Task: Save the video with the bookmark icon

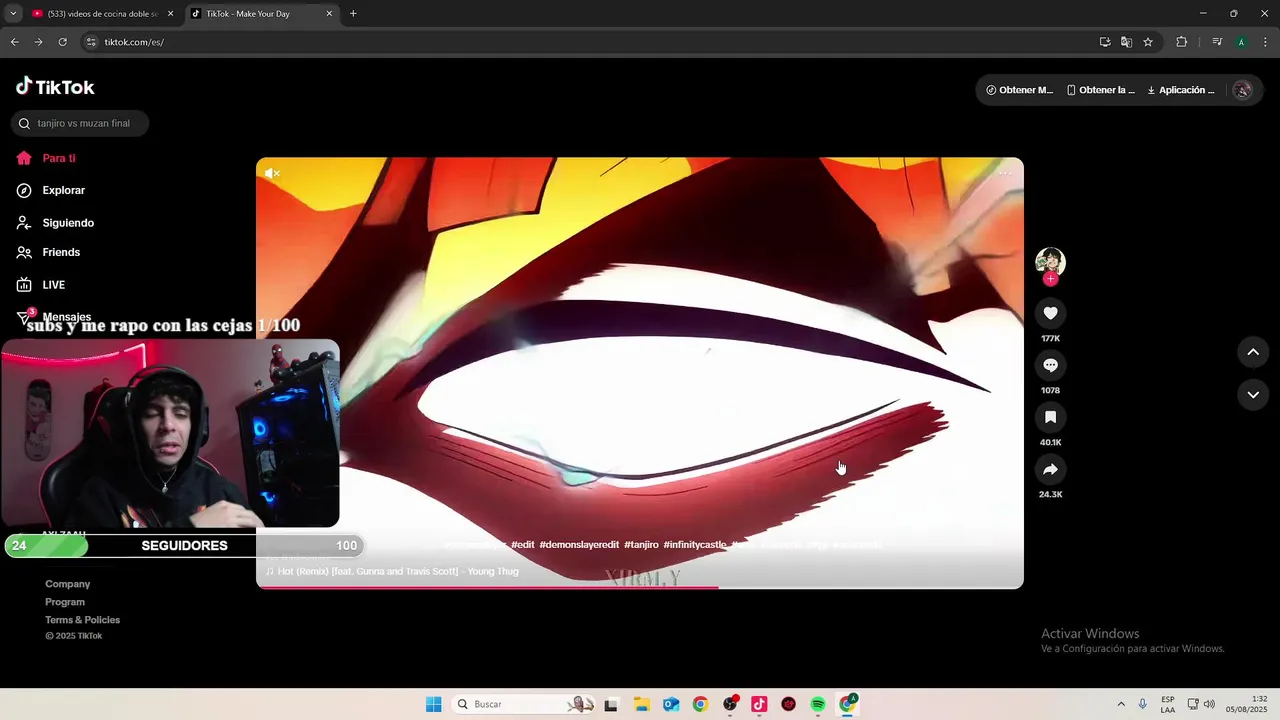Action: (1050, 417)
